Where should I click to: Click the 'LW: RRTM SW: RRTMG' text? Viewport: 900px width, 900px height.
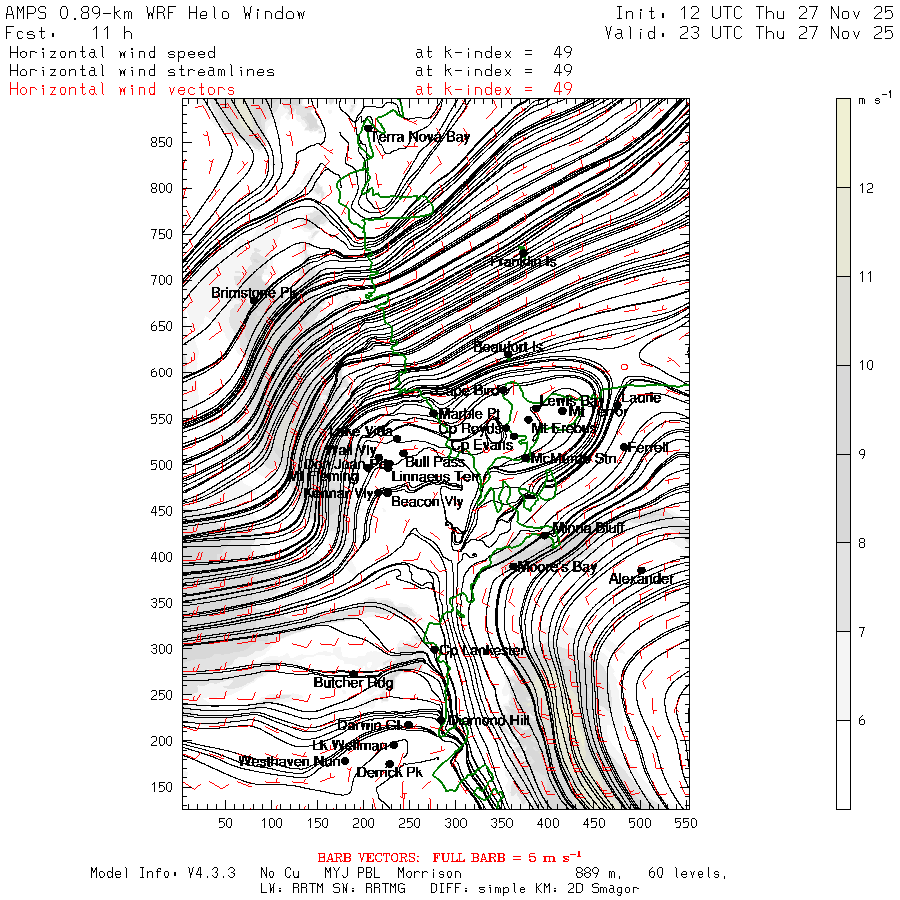333,889
